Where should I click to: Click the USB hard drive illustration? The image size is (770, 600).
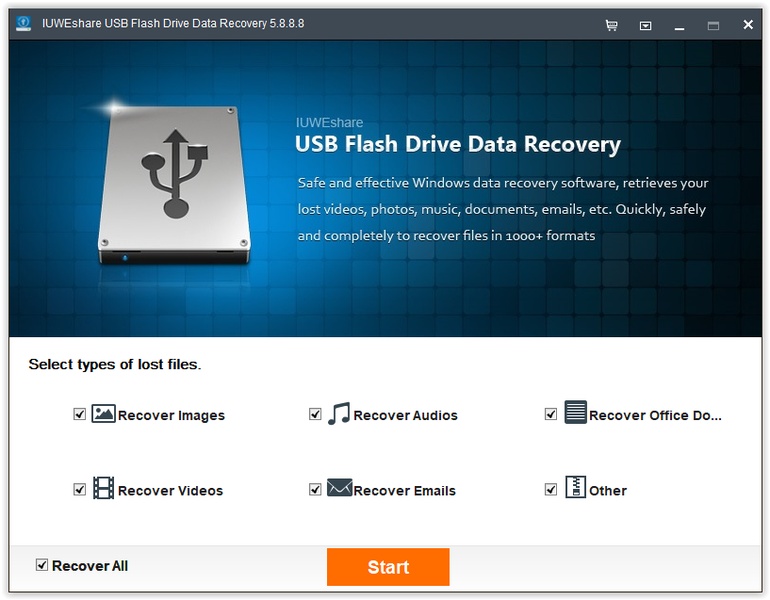click(x=174, y=186)
